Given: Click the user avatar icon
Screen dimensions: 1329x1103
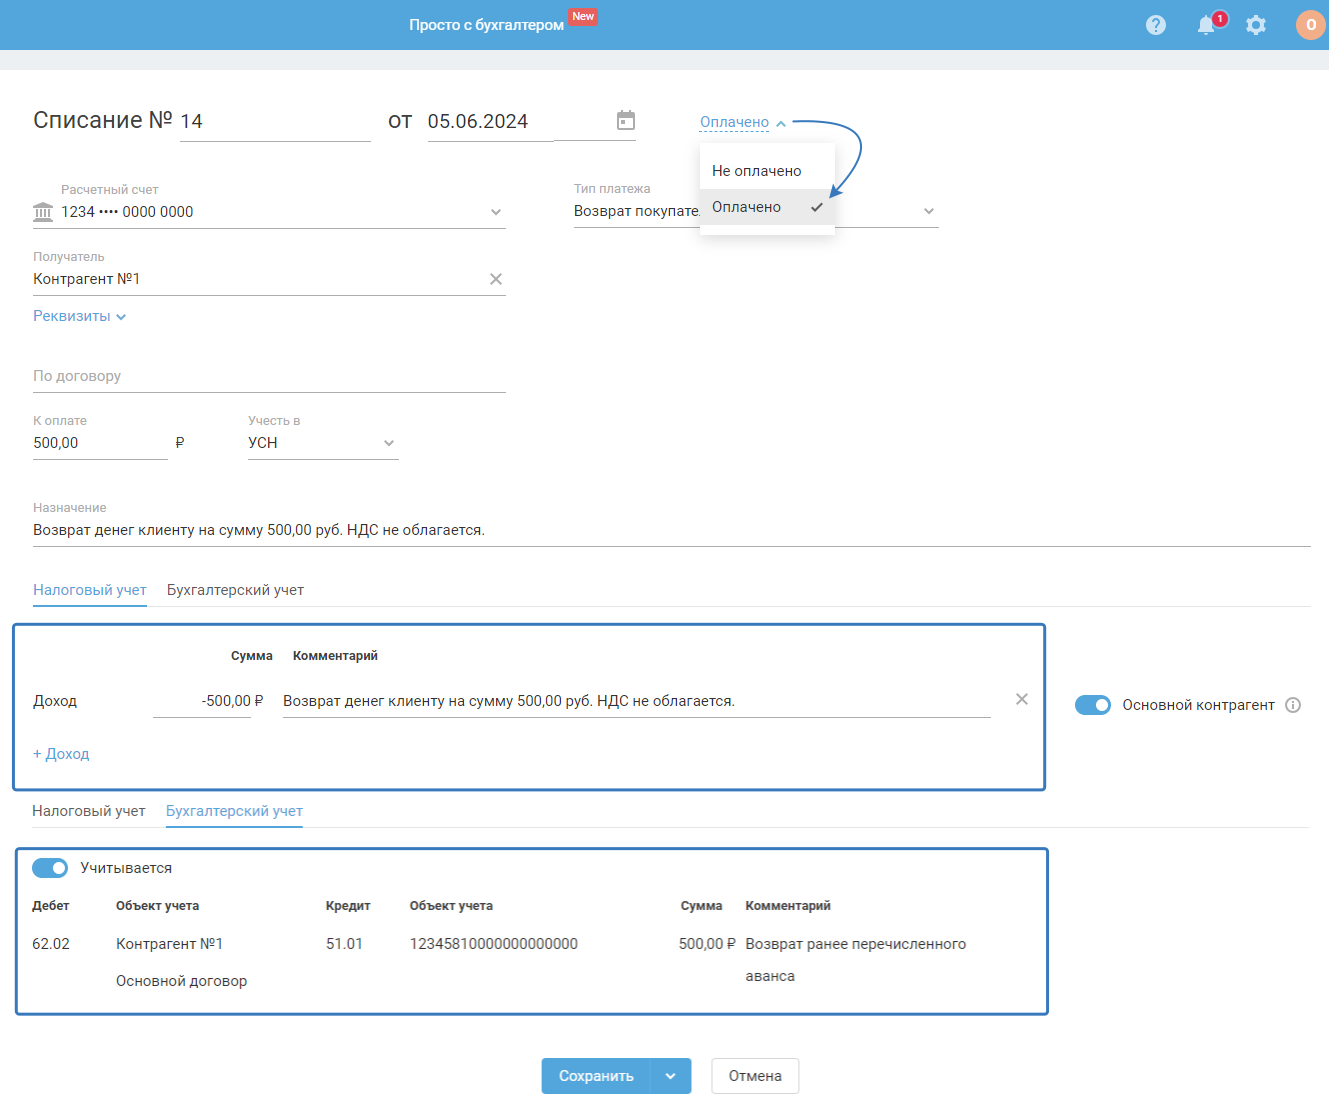Looking at the screenshot, I should 1310,25.
